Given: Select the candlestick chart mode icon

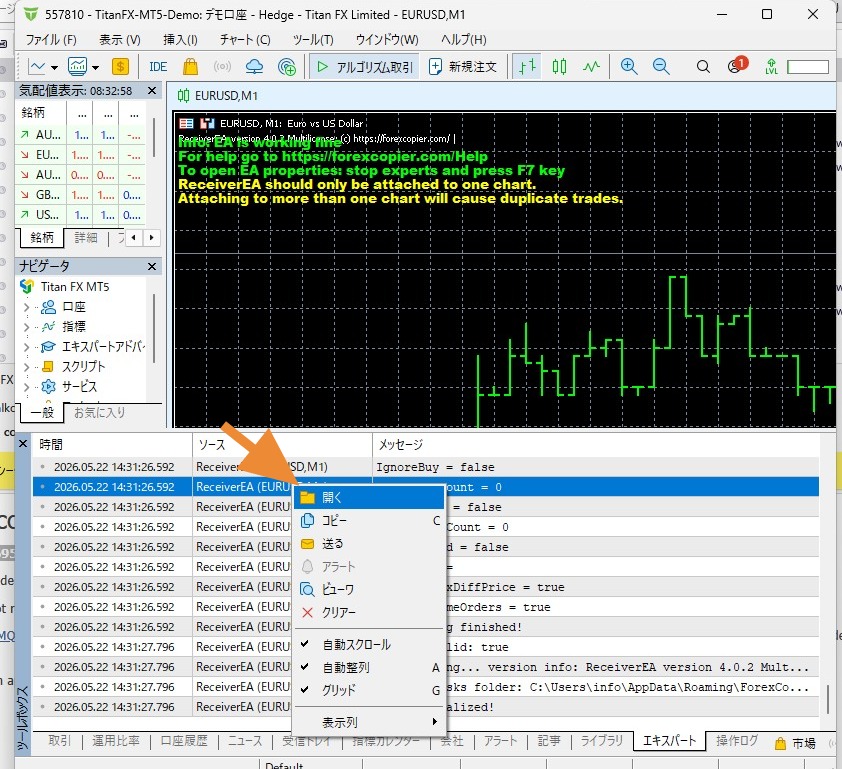Looking at the screenshot, I should (559, 67).
